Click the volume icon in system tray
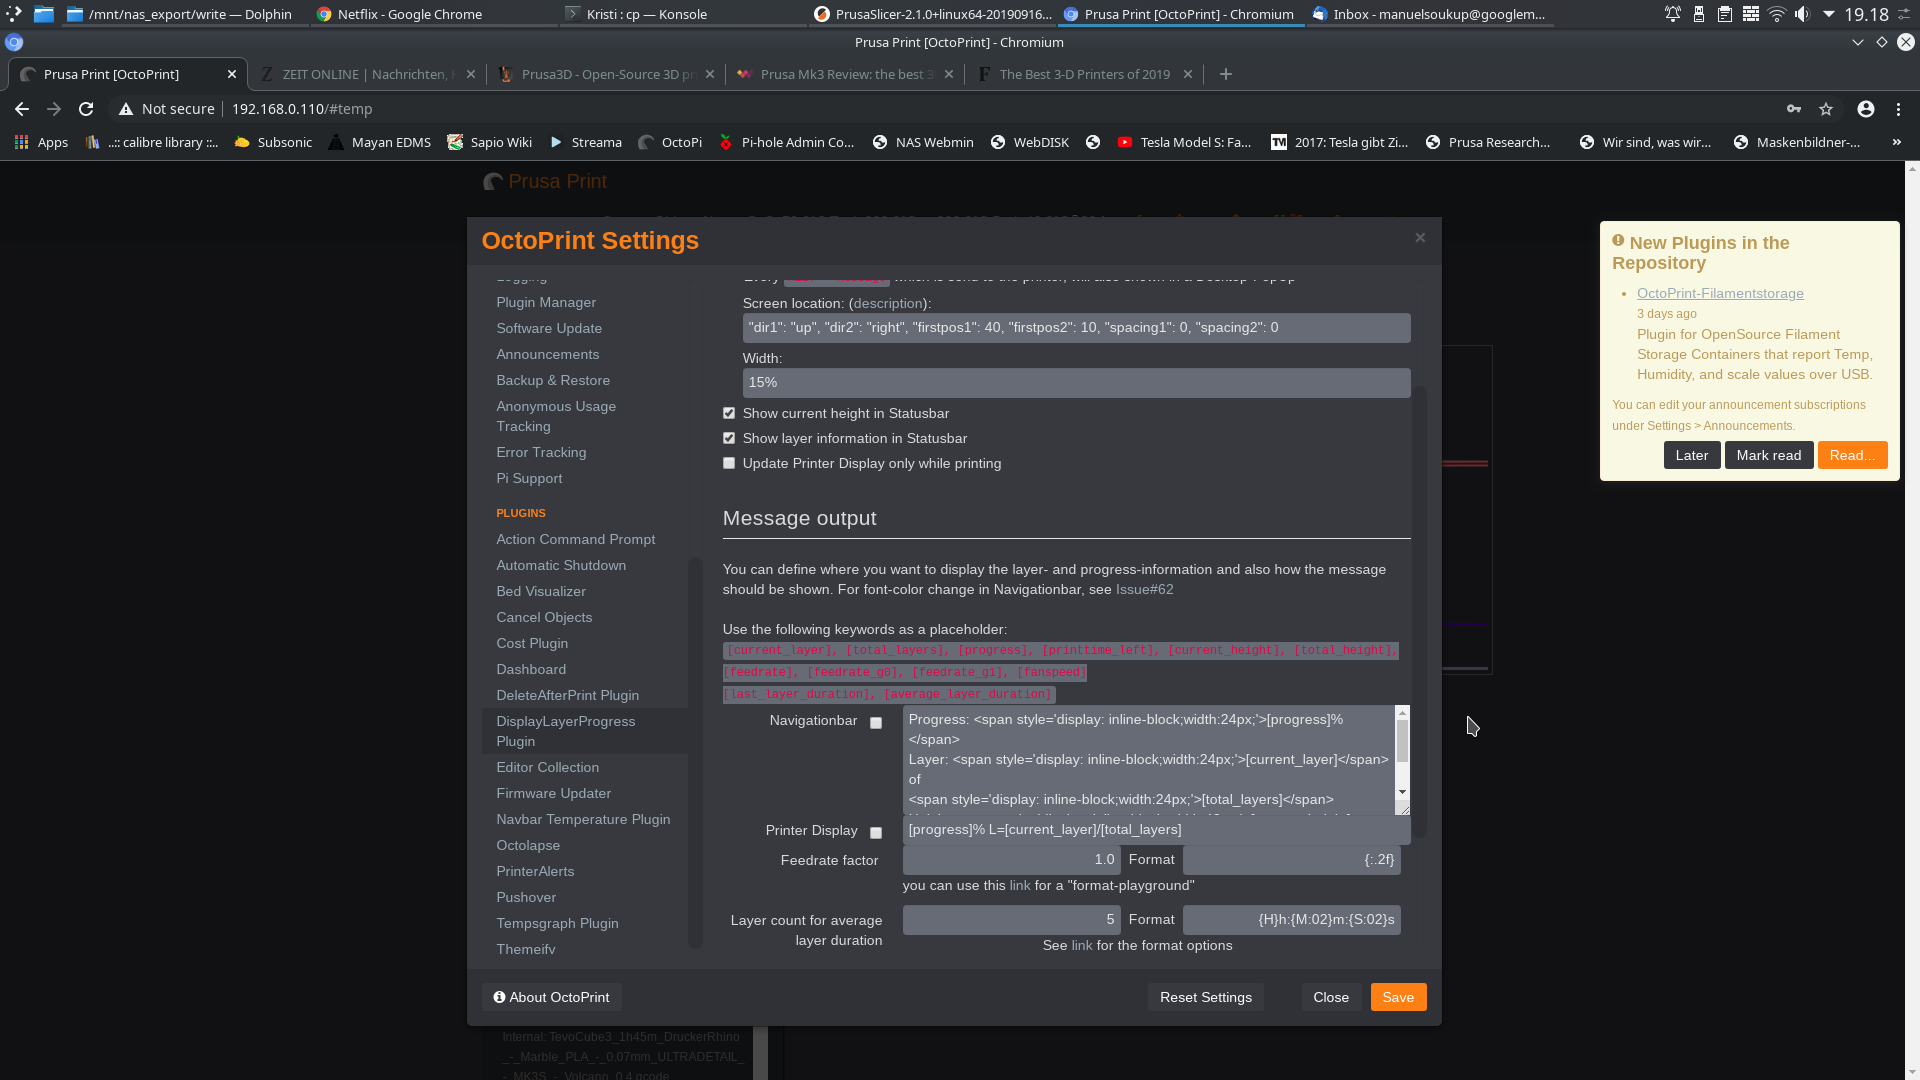Image resolution: width=1920 pixels, height=1080 pixels. click(x=1801, y=14)
